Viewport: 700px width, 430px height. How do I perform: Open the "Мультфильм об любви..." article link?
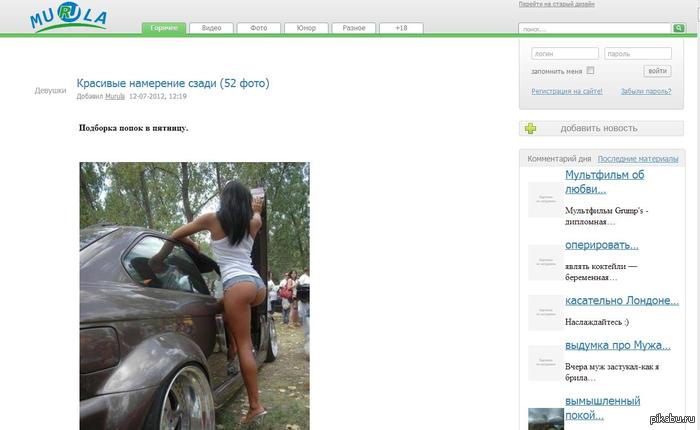[604, 182]
